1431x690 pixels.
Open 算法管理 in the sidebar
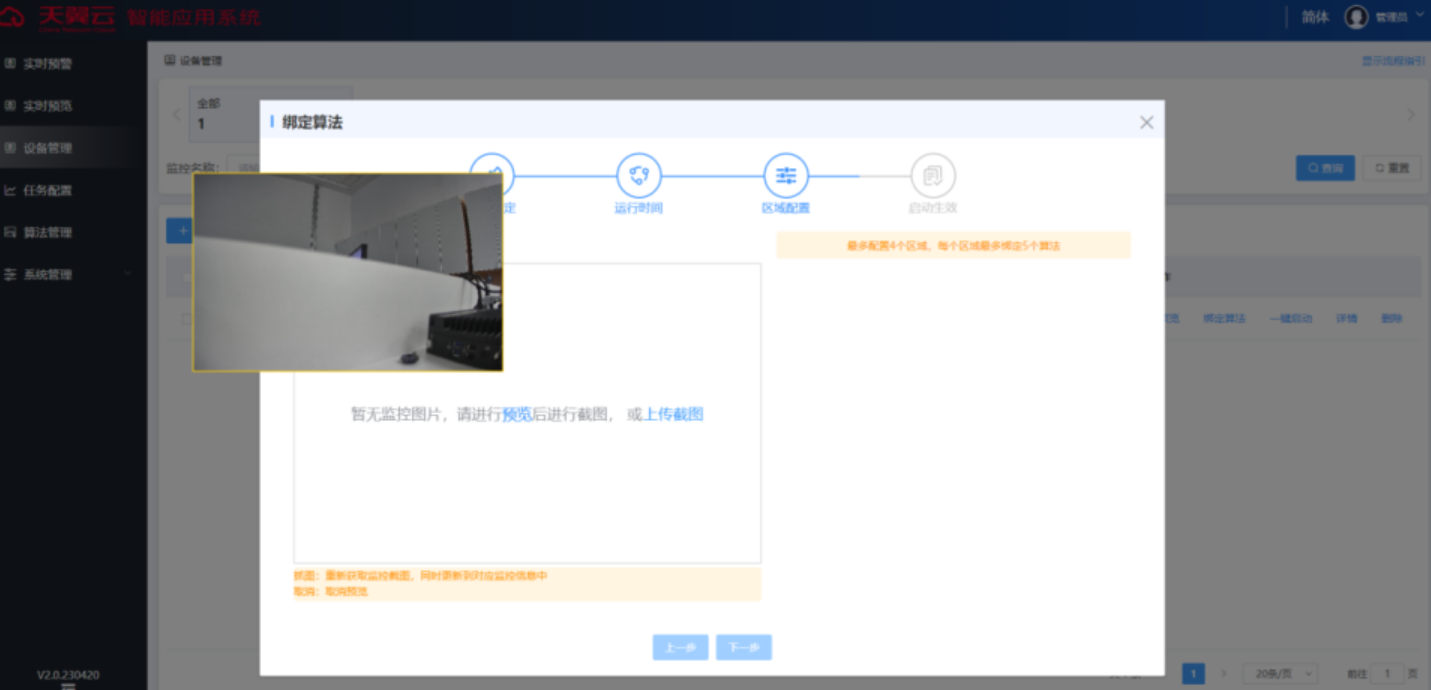coord(47,232)
